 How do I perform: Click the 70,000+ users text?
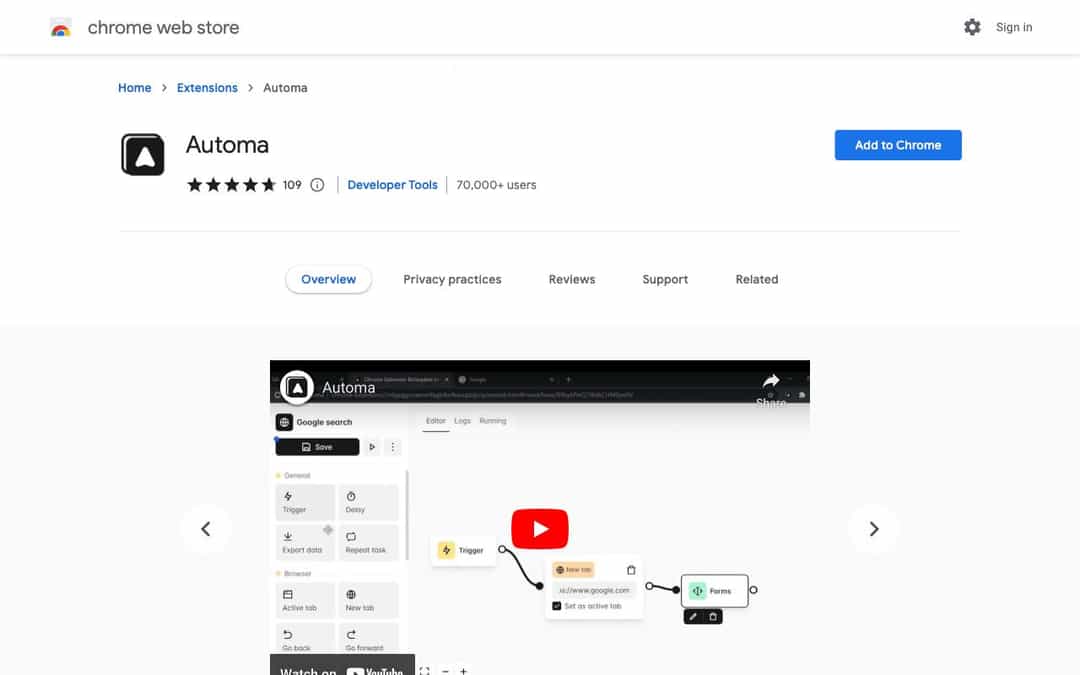(496, 185)
